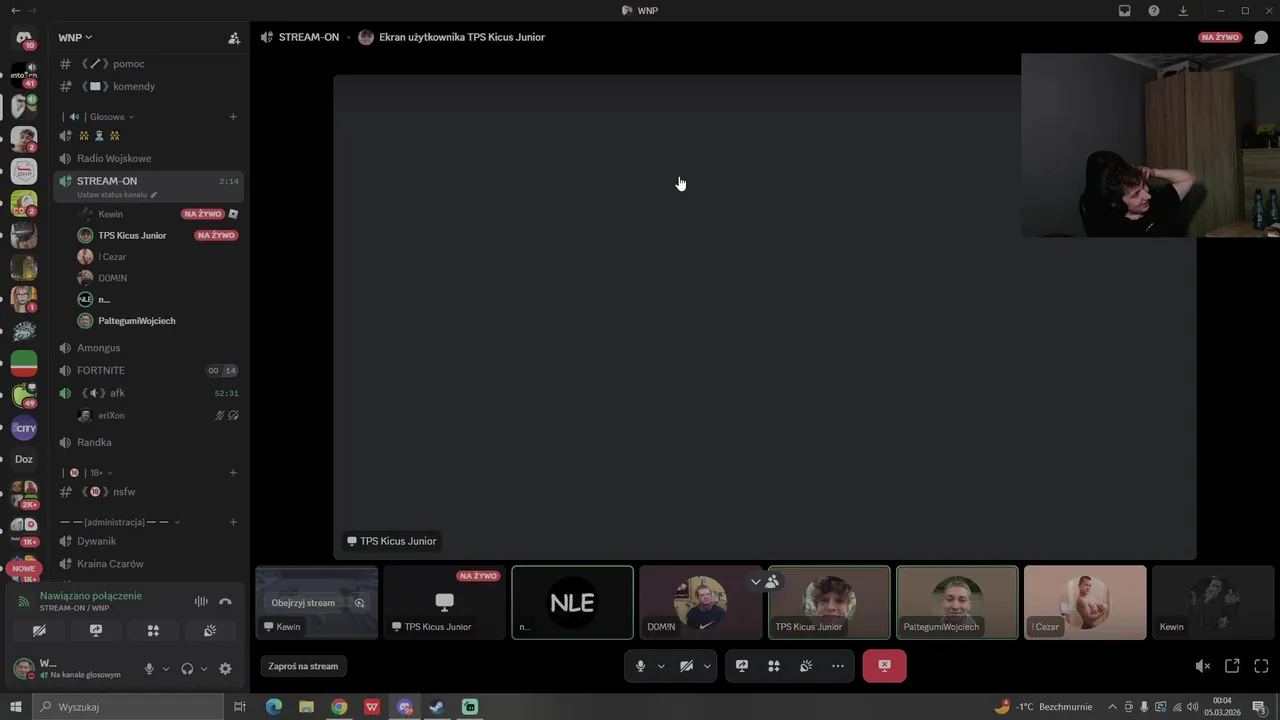Screen dimensions: 1280x720
Task: Add channel to 18+ category
Action: click(x=233, y=473)
